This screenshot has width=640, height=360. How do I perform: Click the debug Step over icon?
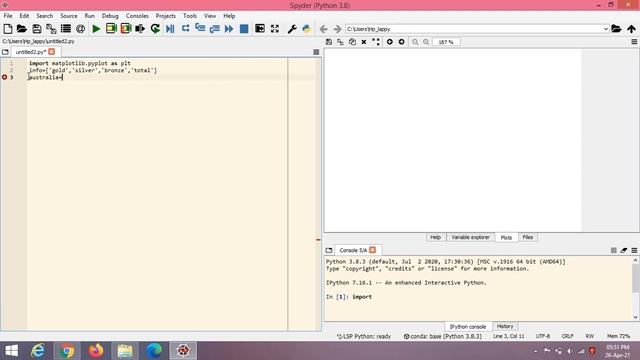click(185, 28)
